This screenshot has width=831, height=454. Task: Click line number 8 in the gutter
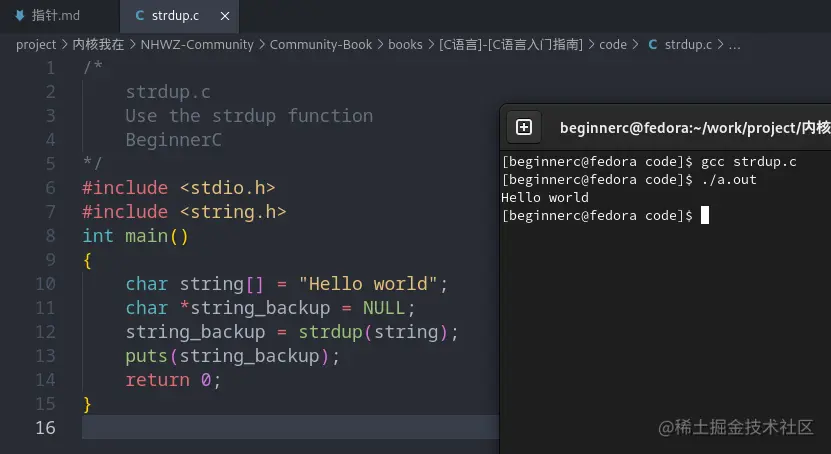pyautogui.click(x=50, y=235)
